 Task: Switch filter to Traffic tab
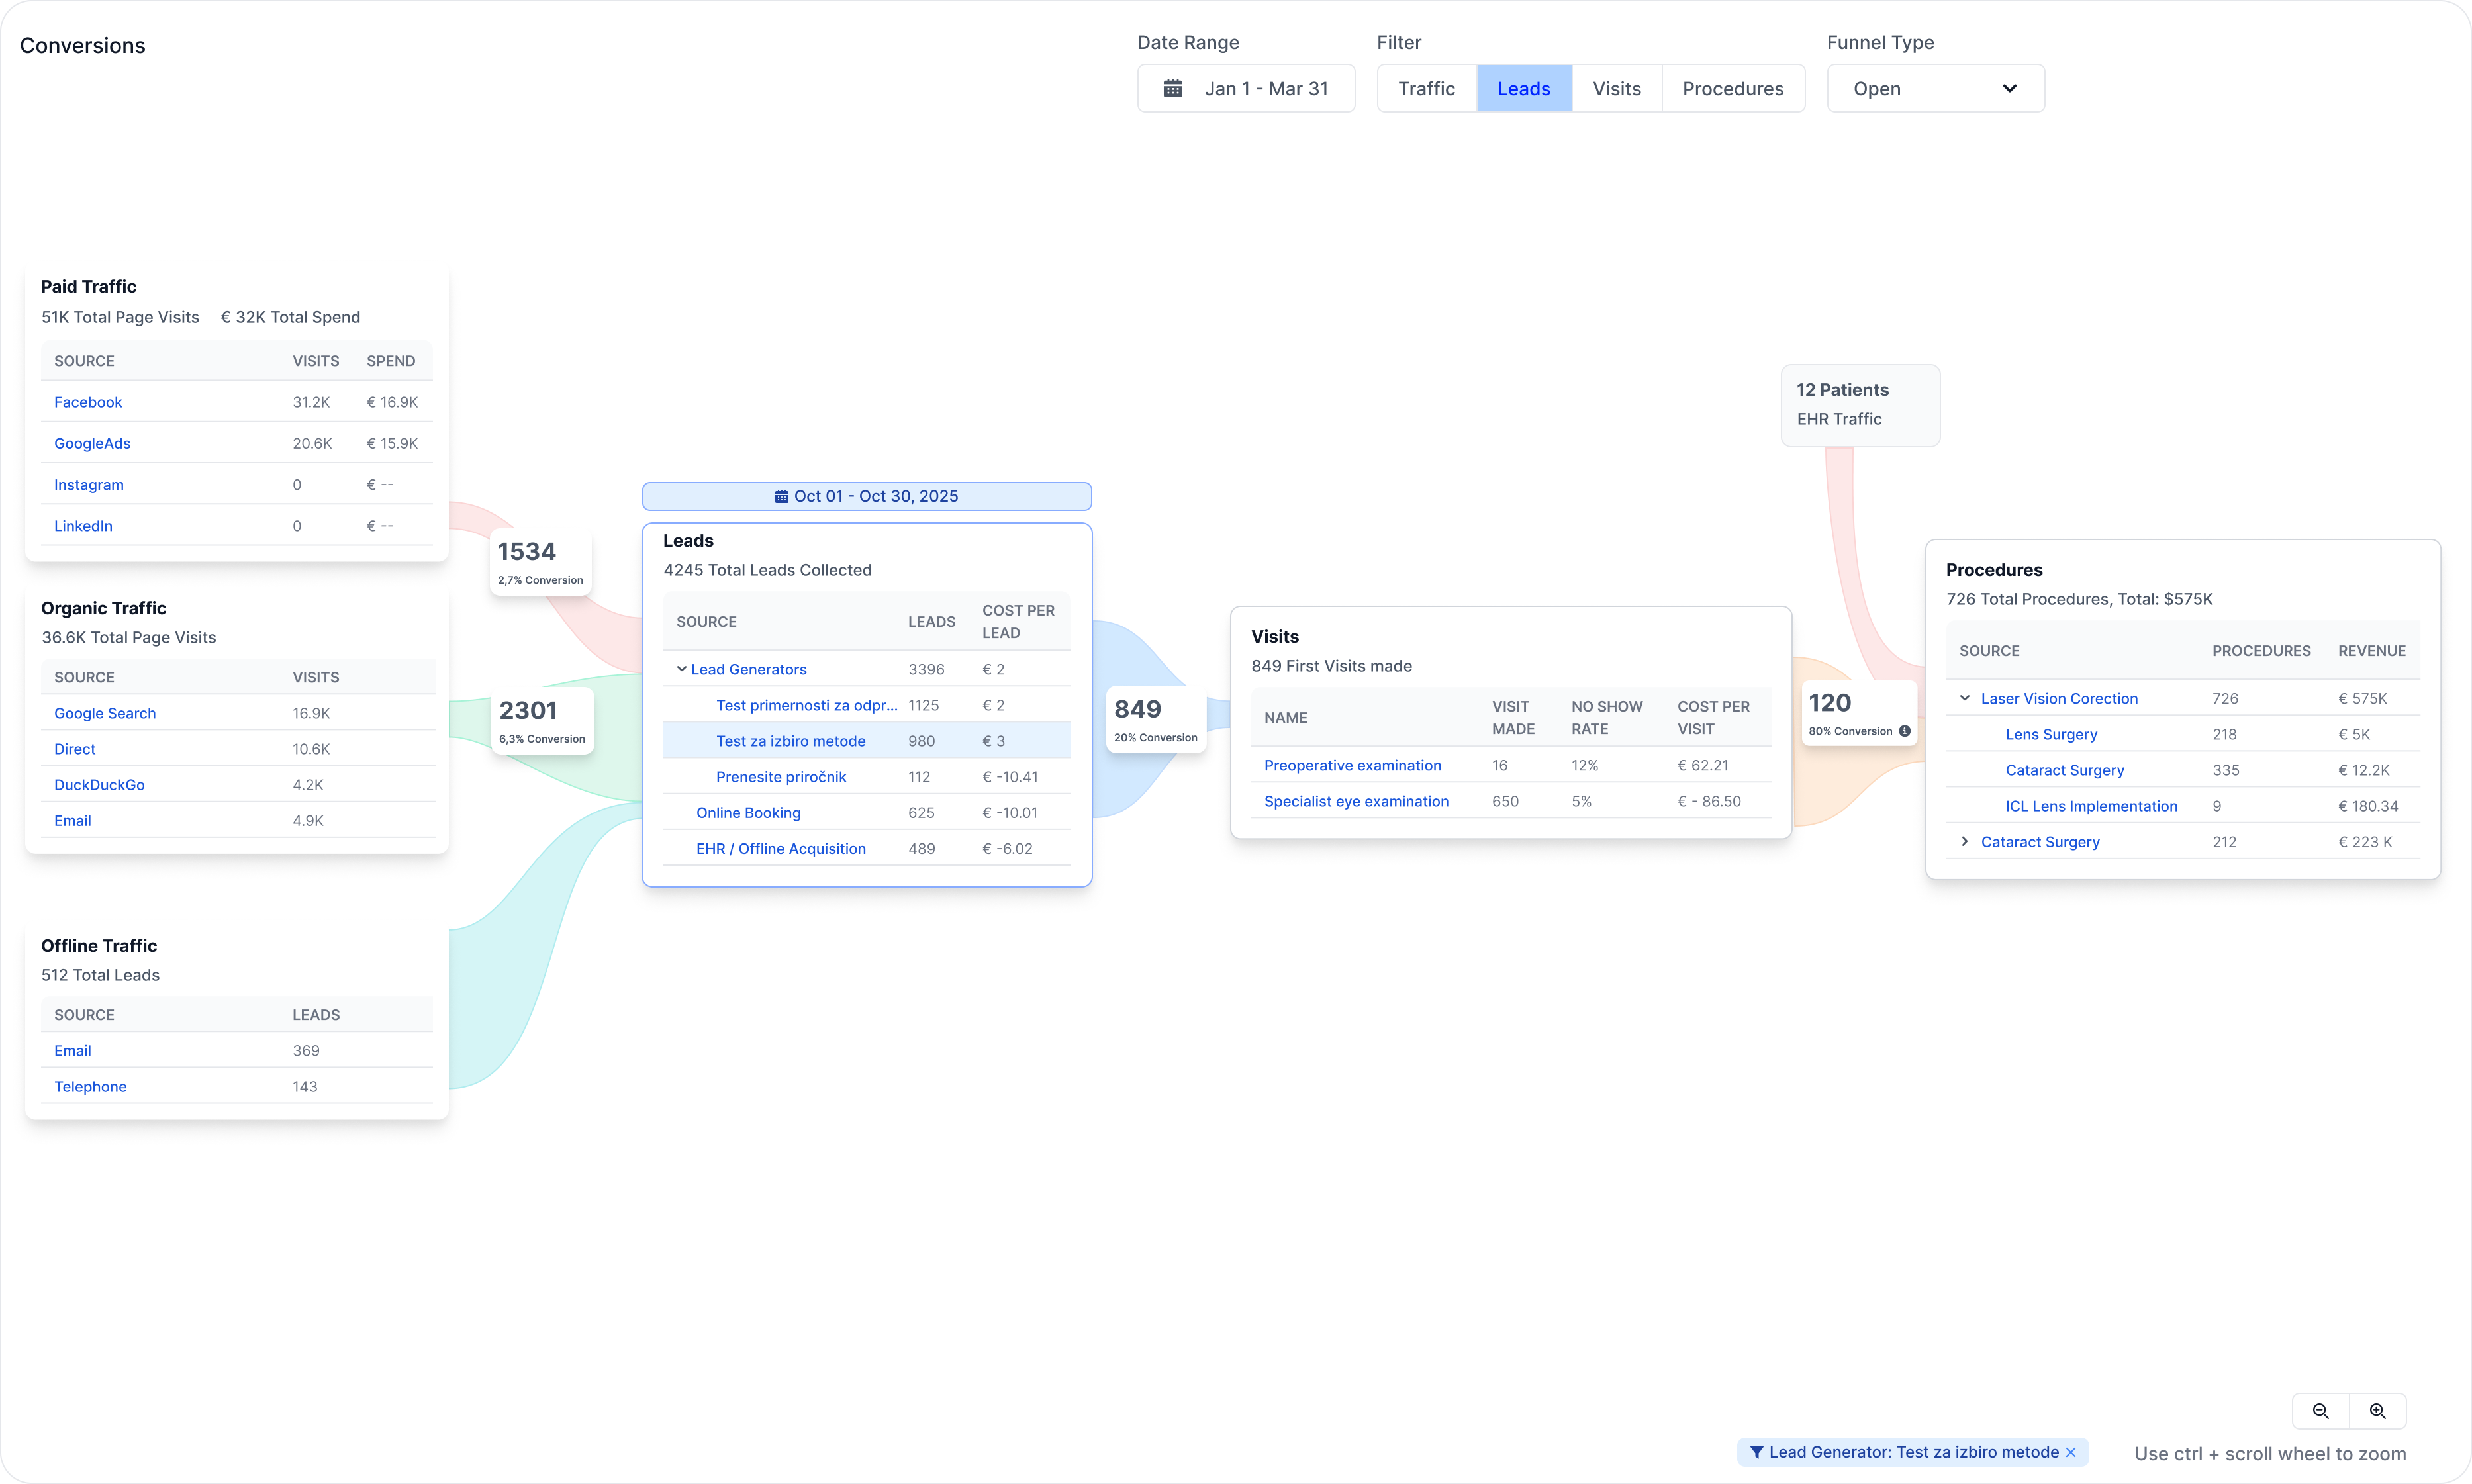pyautogui.click(x=1426, y=89)
